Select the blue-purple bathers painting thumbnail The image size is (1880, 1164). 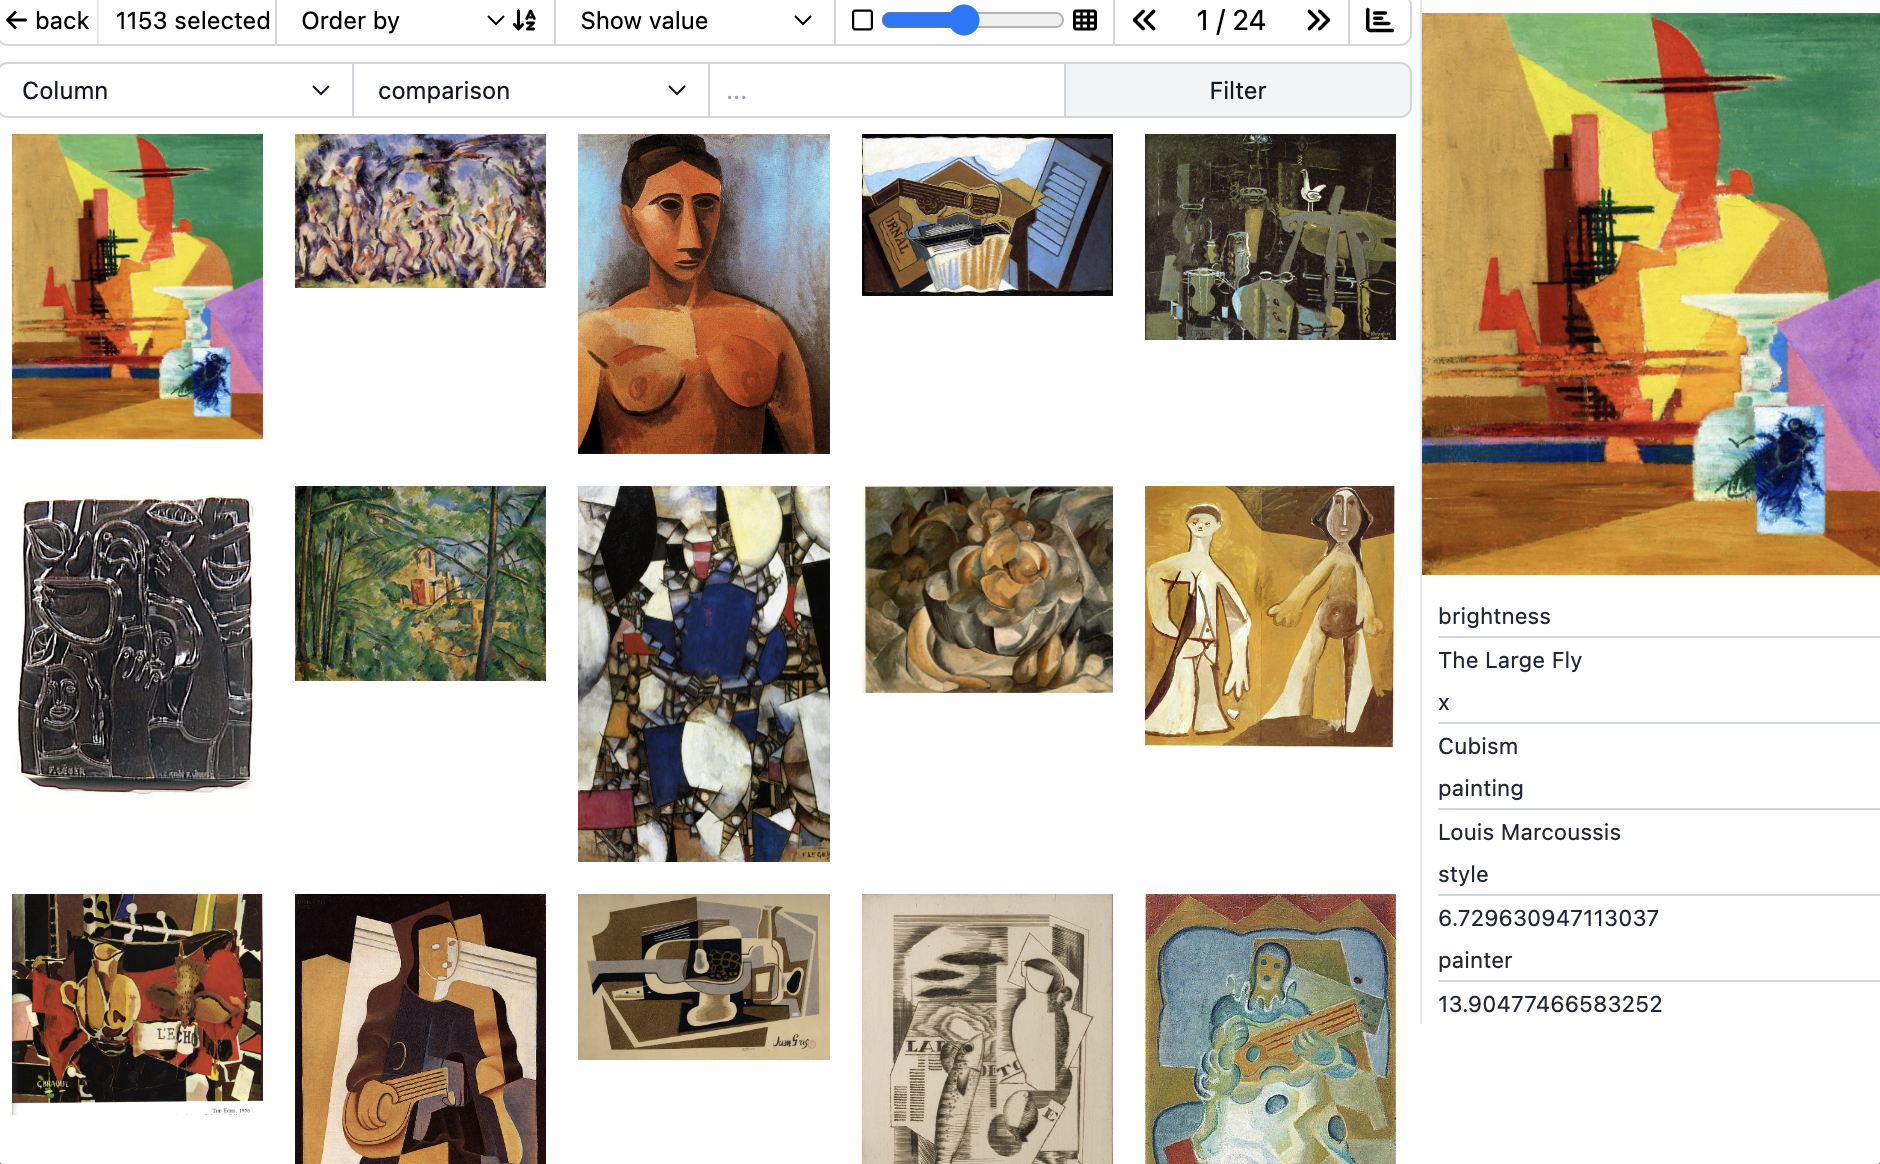pyautogui.click(x=420, y=211)
